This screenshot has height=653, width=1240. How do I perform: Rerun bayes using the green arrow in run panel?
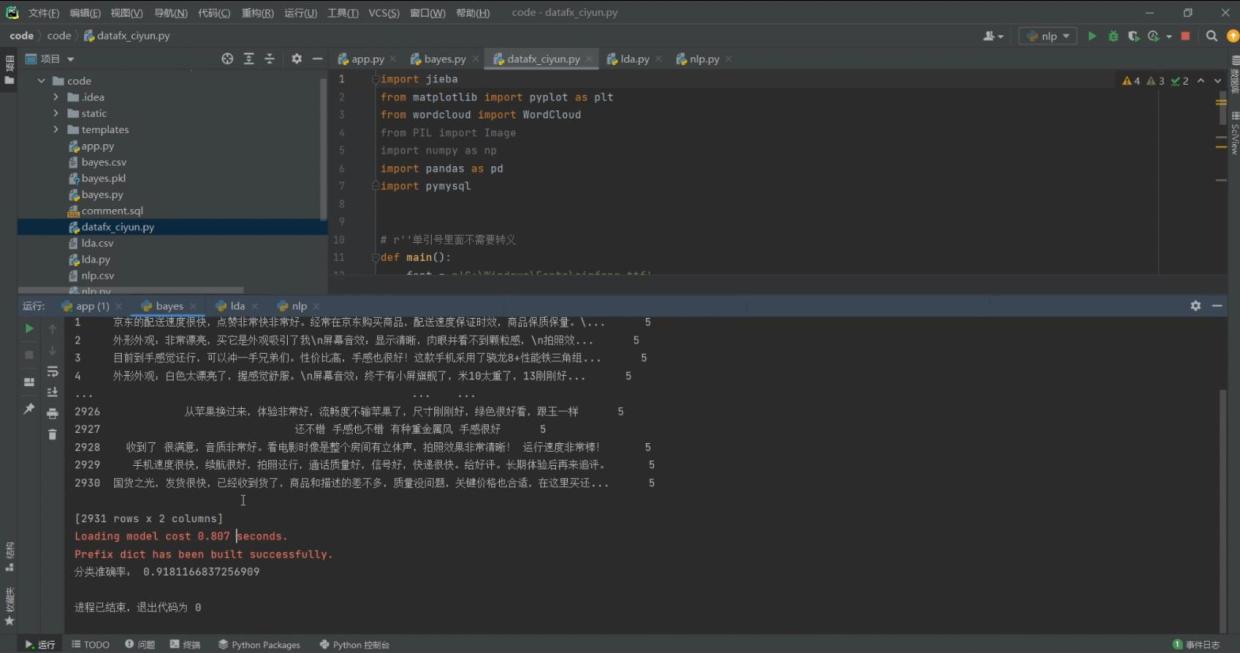(x=29, y=327)
